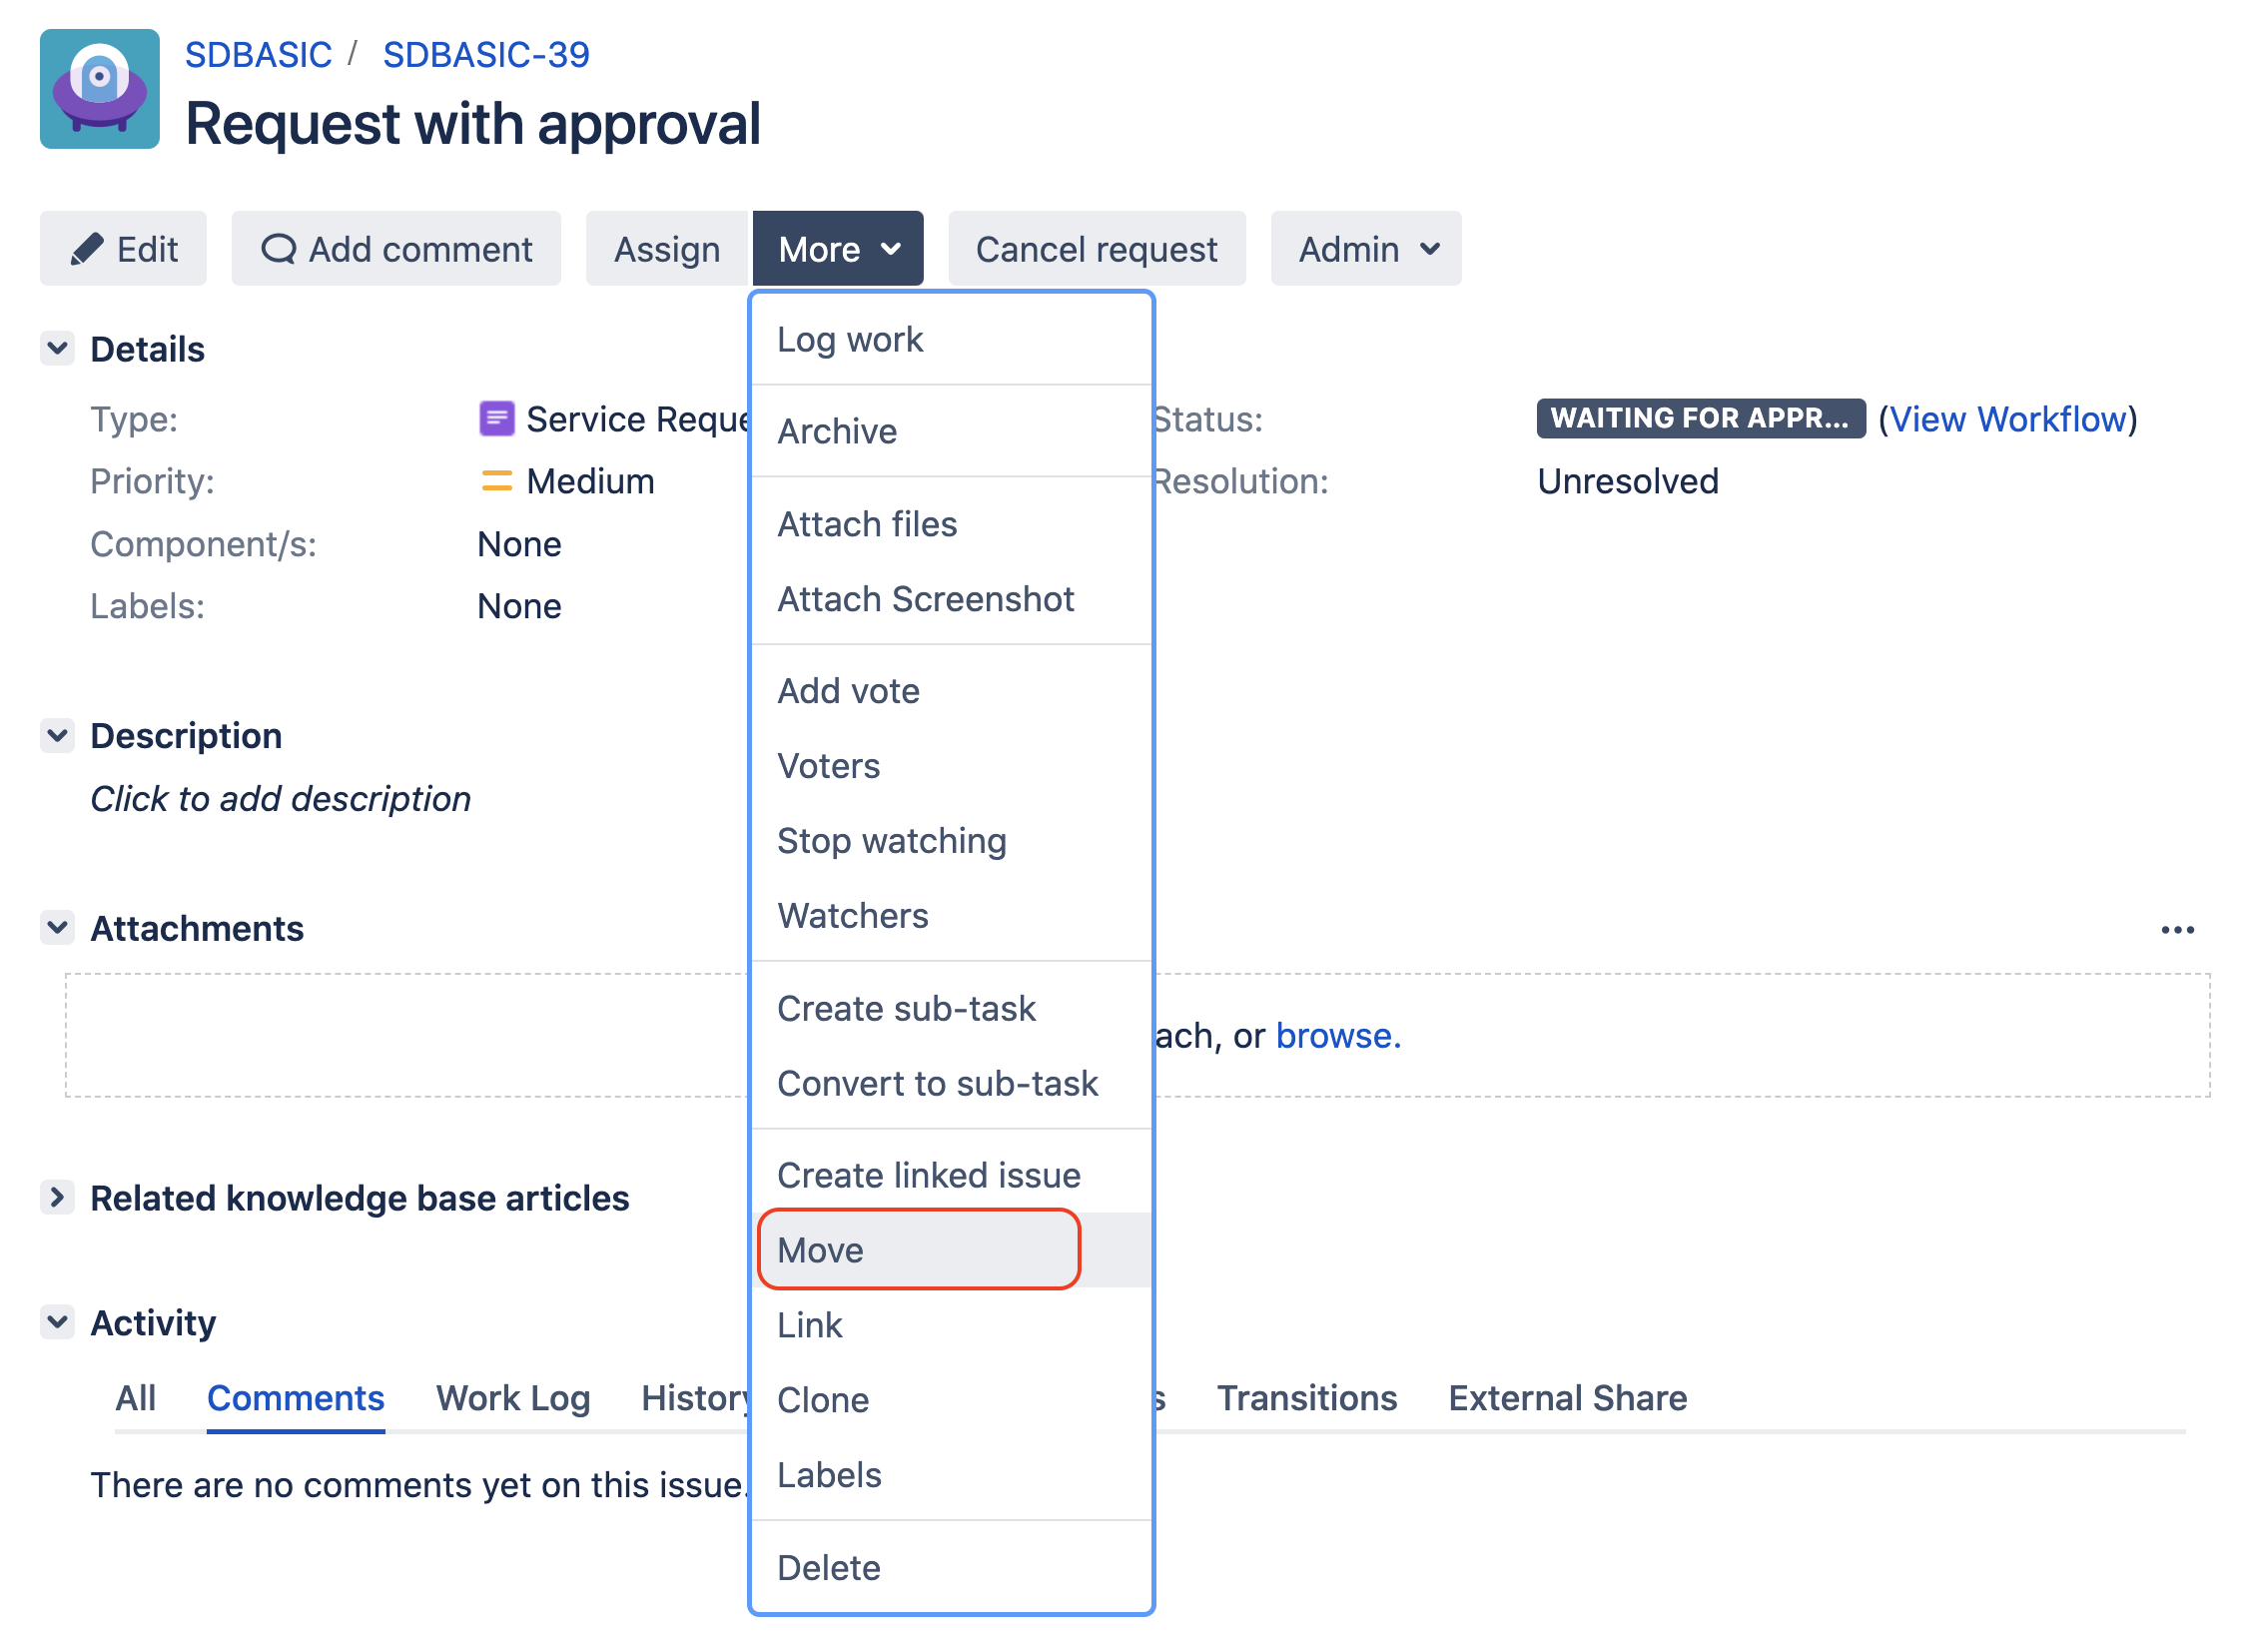Select Move from the More menu

tap(820, 1250)
